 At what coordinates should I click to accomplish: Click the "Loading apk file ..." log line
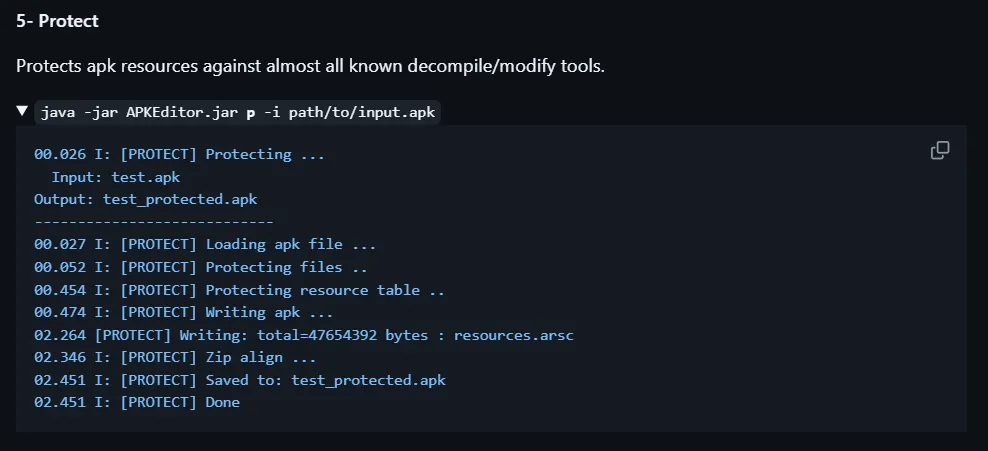pyautogui.click(x=205, y=244)
